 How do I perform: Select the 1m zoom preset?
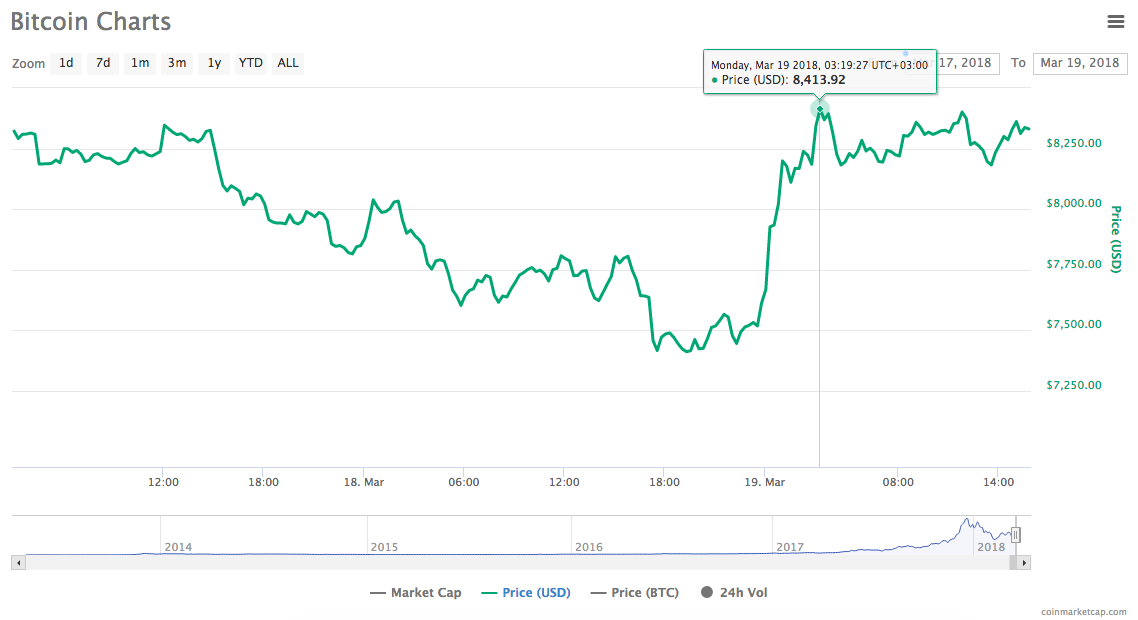[x=139, y=63]
